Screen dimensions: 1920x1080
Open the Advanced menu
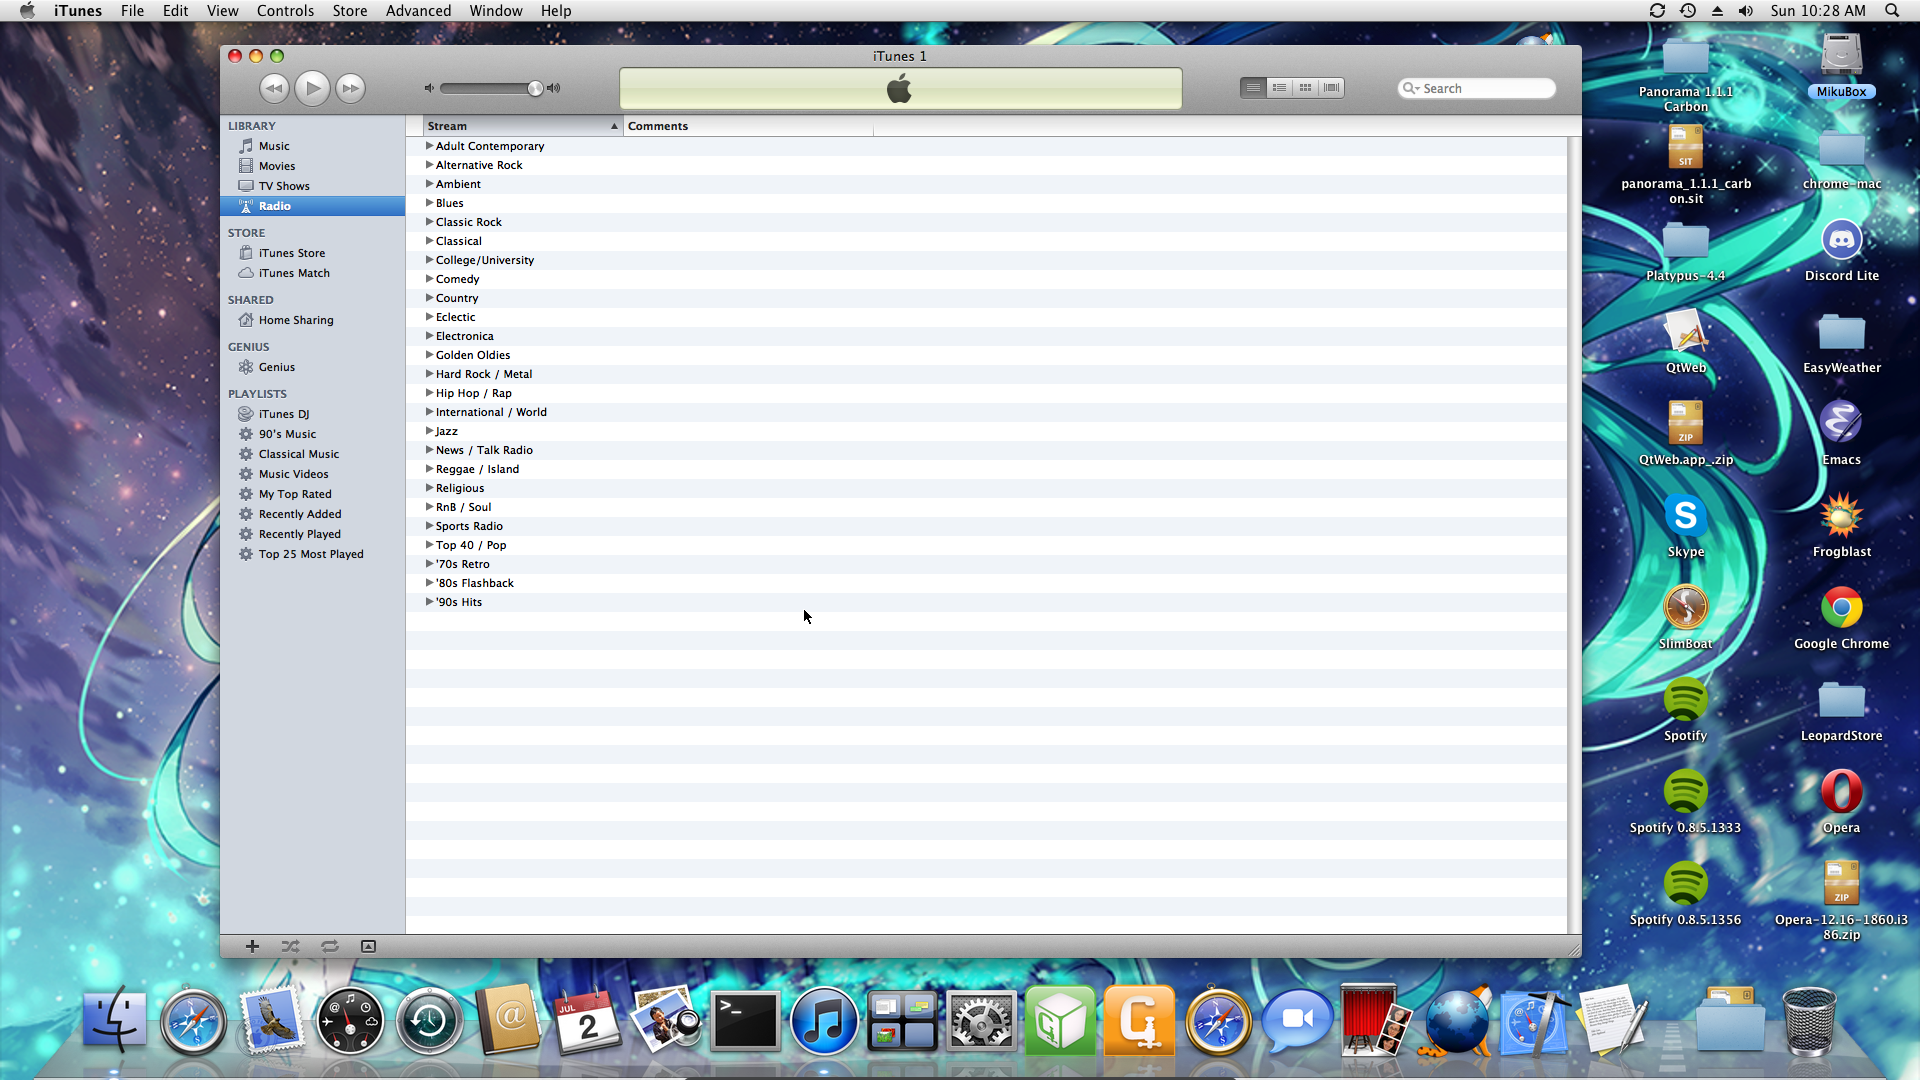tap(418, 11)
